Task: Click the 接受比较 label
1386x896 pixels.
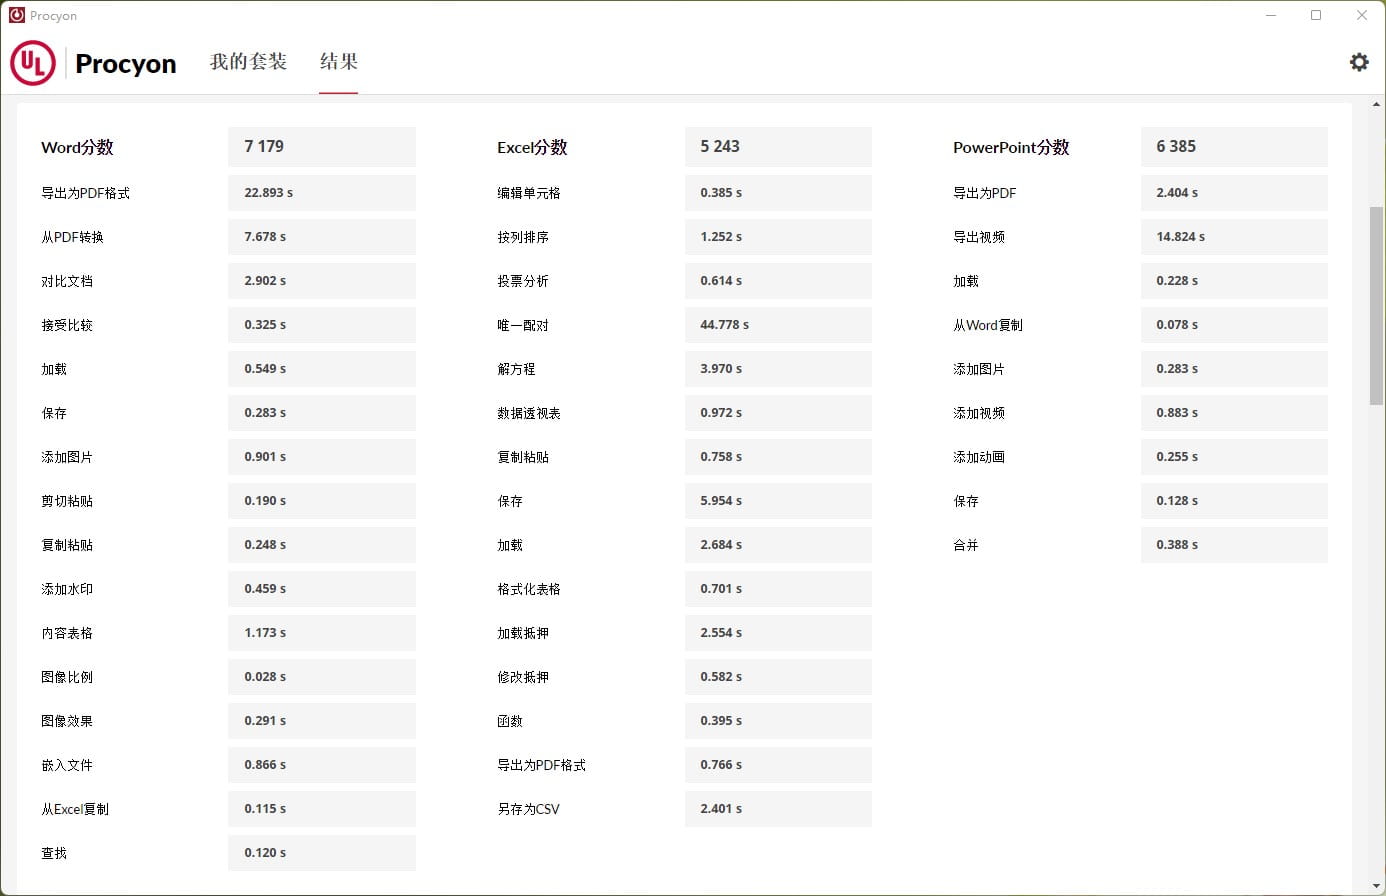Action: pos(67,325)
